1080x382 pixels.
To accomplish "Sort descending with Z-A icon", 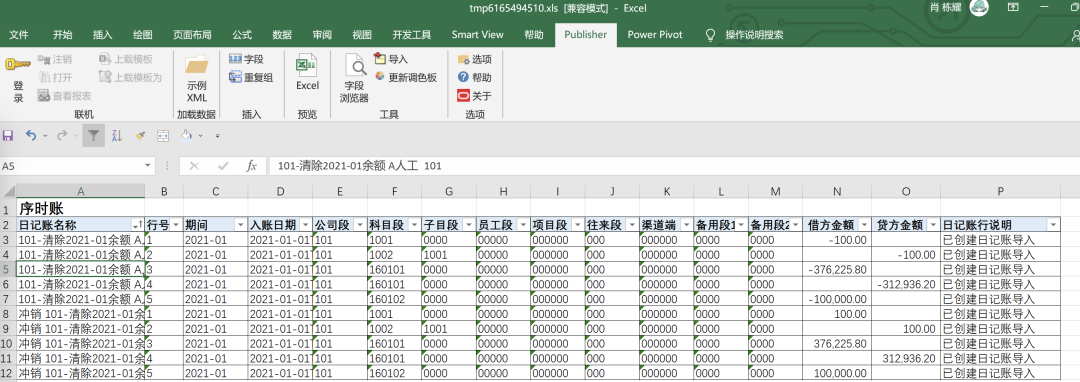I will [x=116, y=136].
